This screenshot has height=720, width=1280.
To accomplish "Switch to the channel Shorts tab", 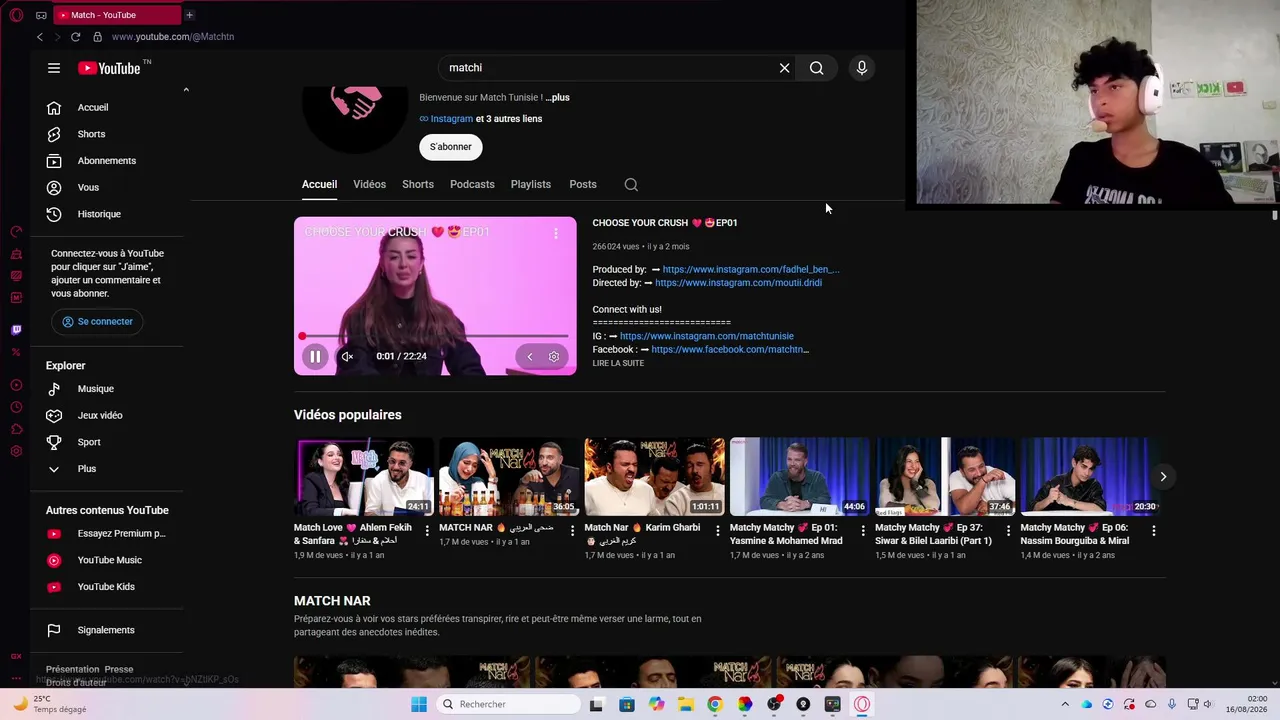I will coord(418,185).
